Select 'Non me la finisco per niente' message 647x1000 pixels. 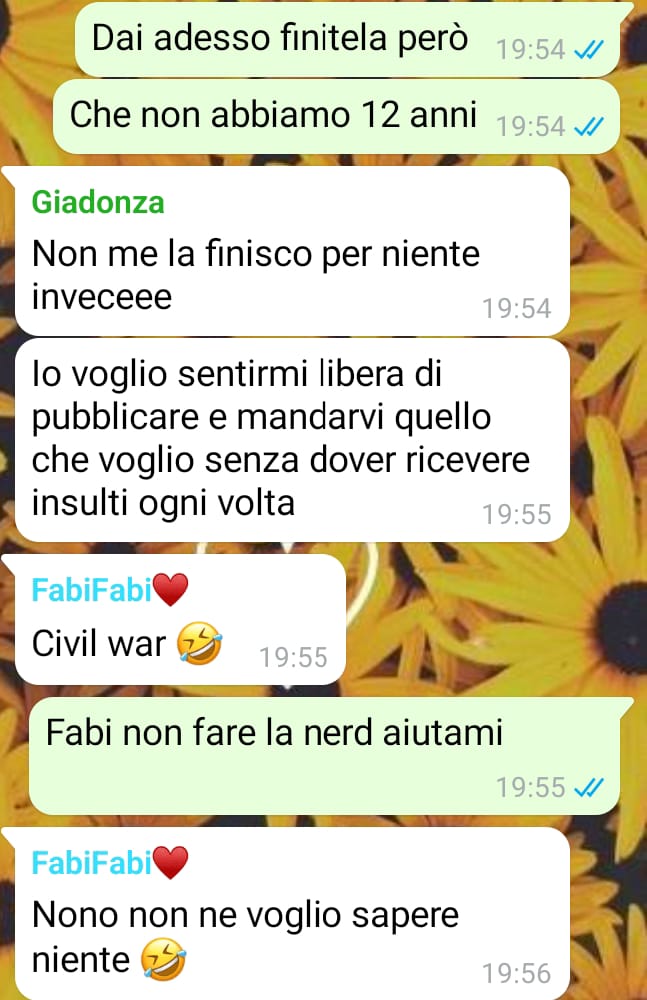coord(292,251)
